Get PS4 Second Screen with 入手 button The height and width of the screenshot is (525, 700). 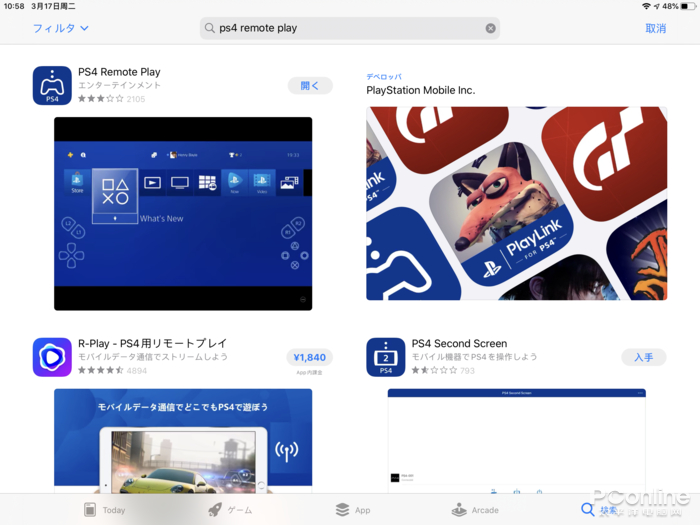tap(644, 357)
